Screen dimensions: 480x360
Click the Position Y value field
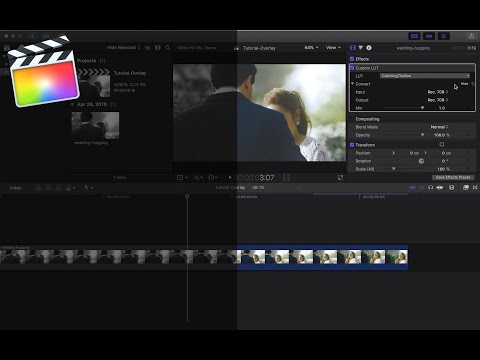[446, 153]
